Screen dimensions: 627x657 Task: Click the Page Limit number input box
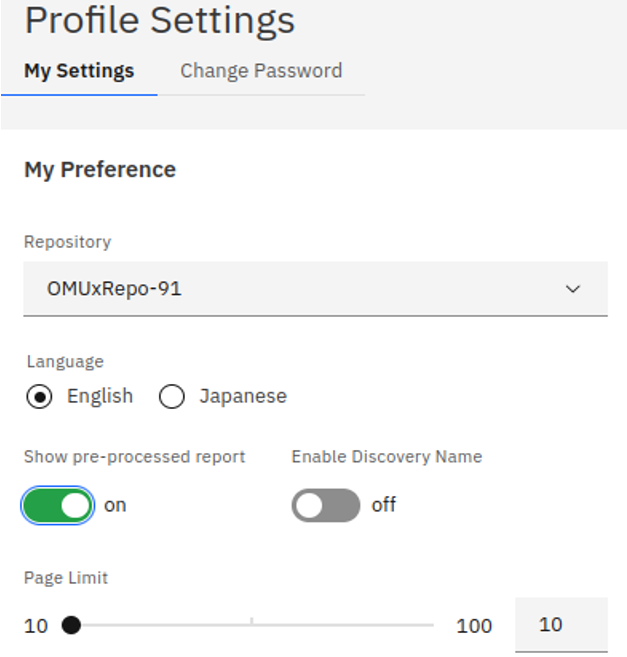point(560,625)
